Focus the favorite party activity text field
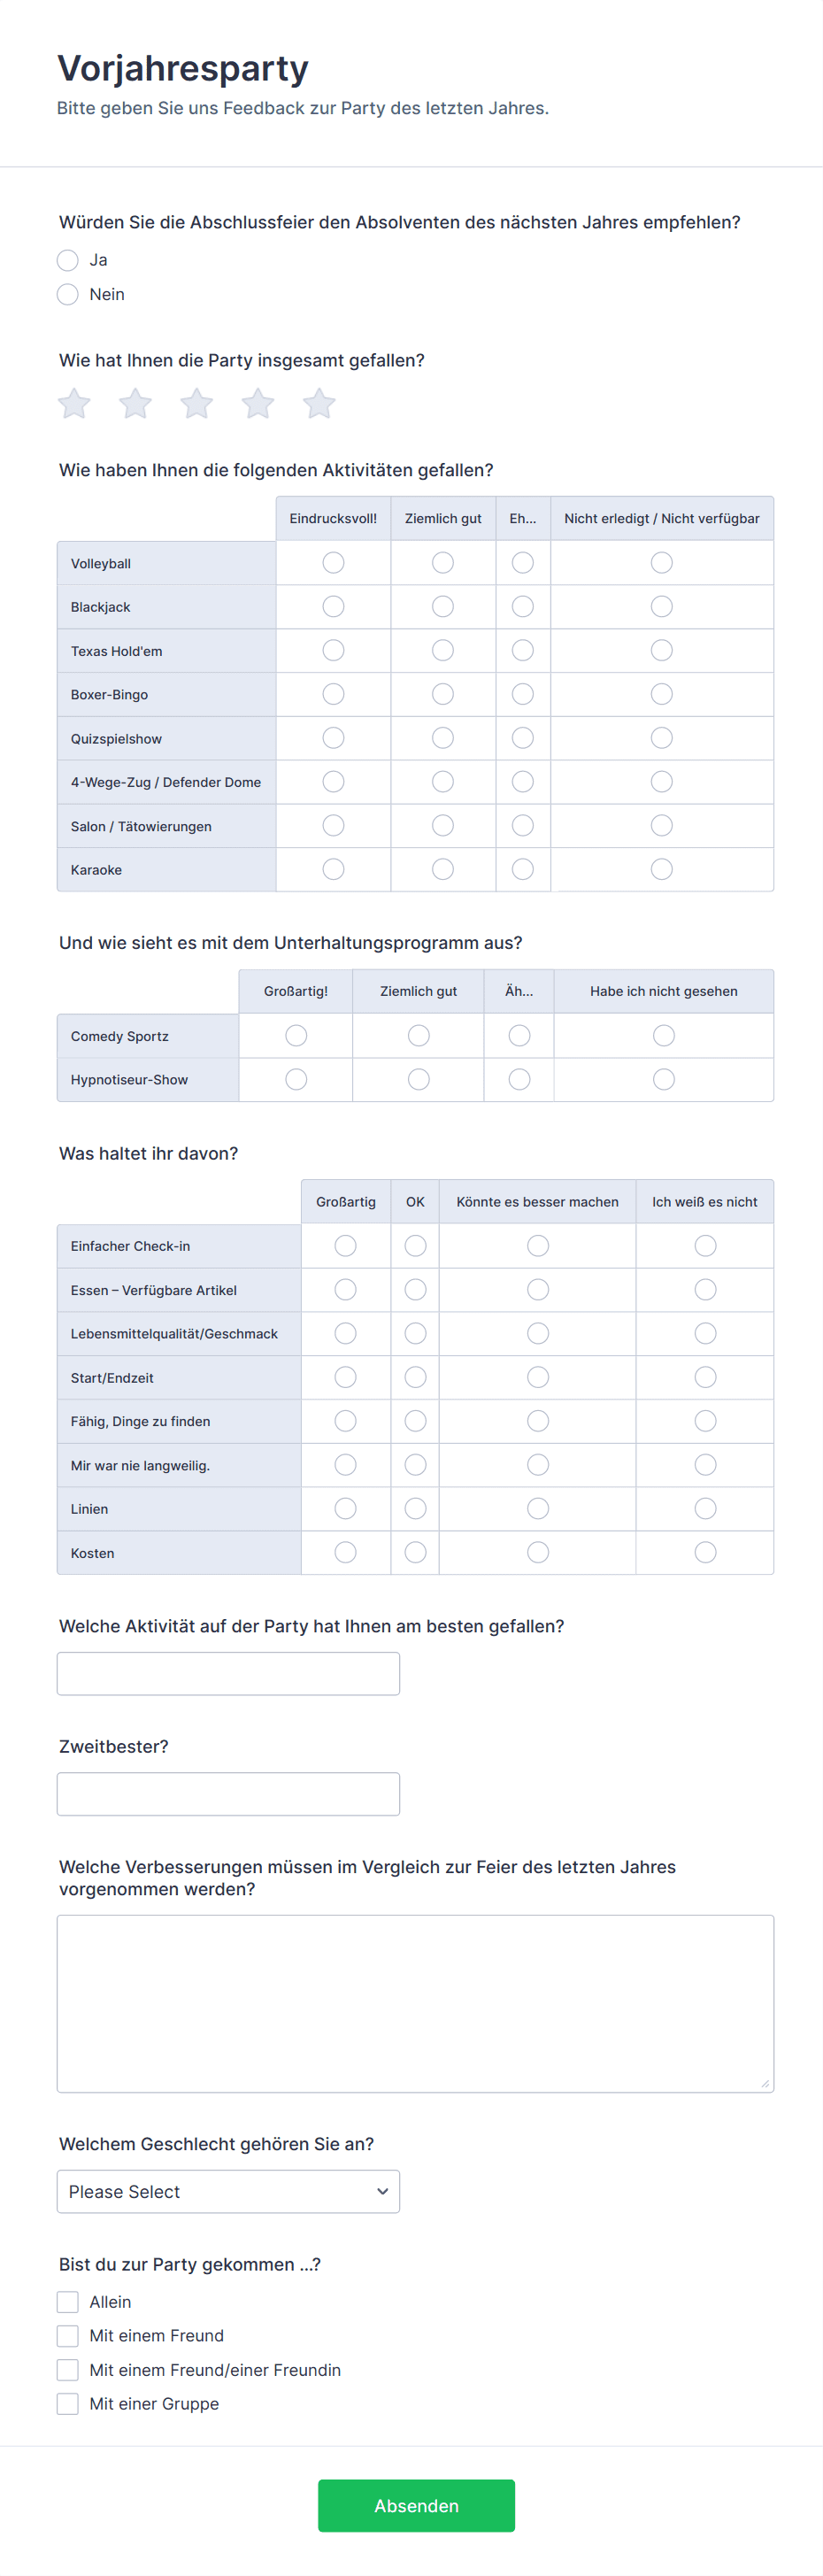This screenshot has width=823, height=2576. pyautogui.click(x=228, y=1673)
